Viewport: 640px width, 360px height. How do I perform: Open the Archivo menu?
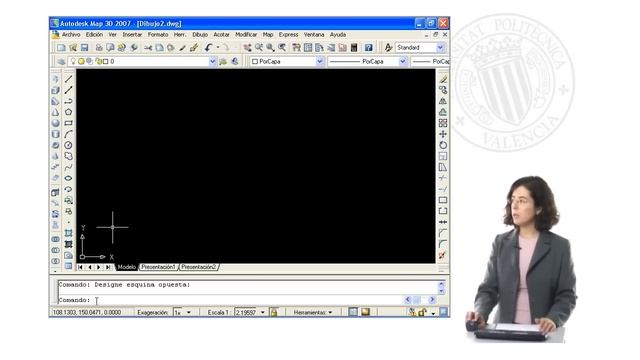[71, 35]
